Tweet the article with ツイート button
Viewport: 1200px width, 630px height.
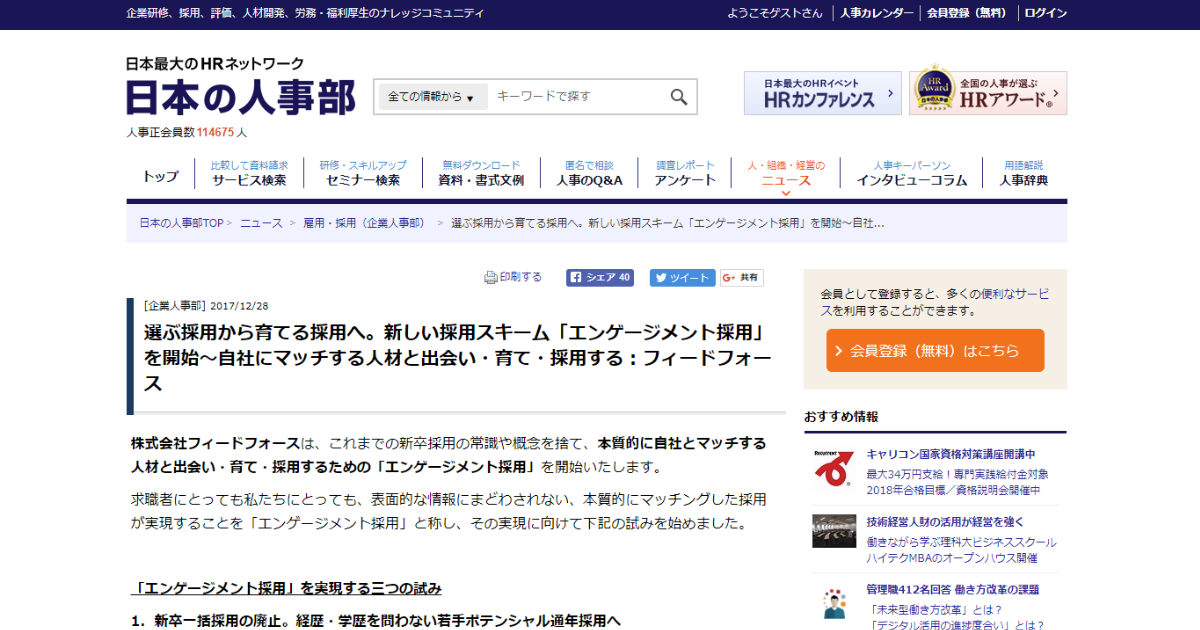click(682, 278)
